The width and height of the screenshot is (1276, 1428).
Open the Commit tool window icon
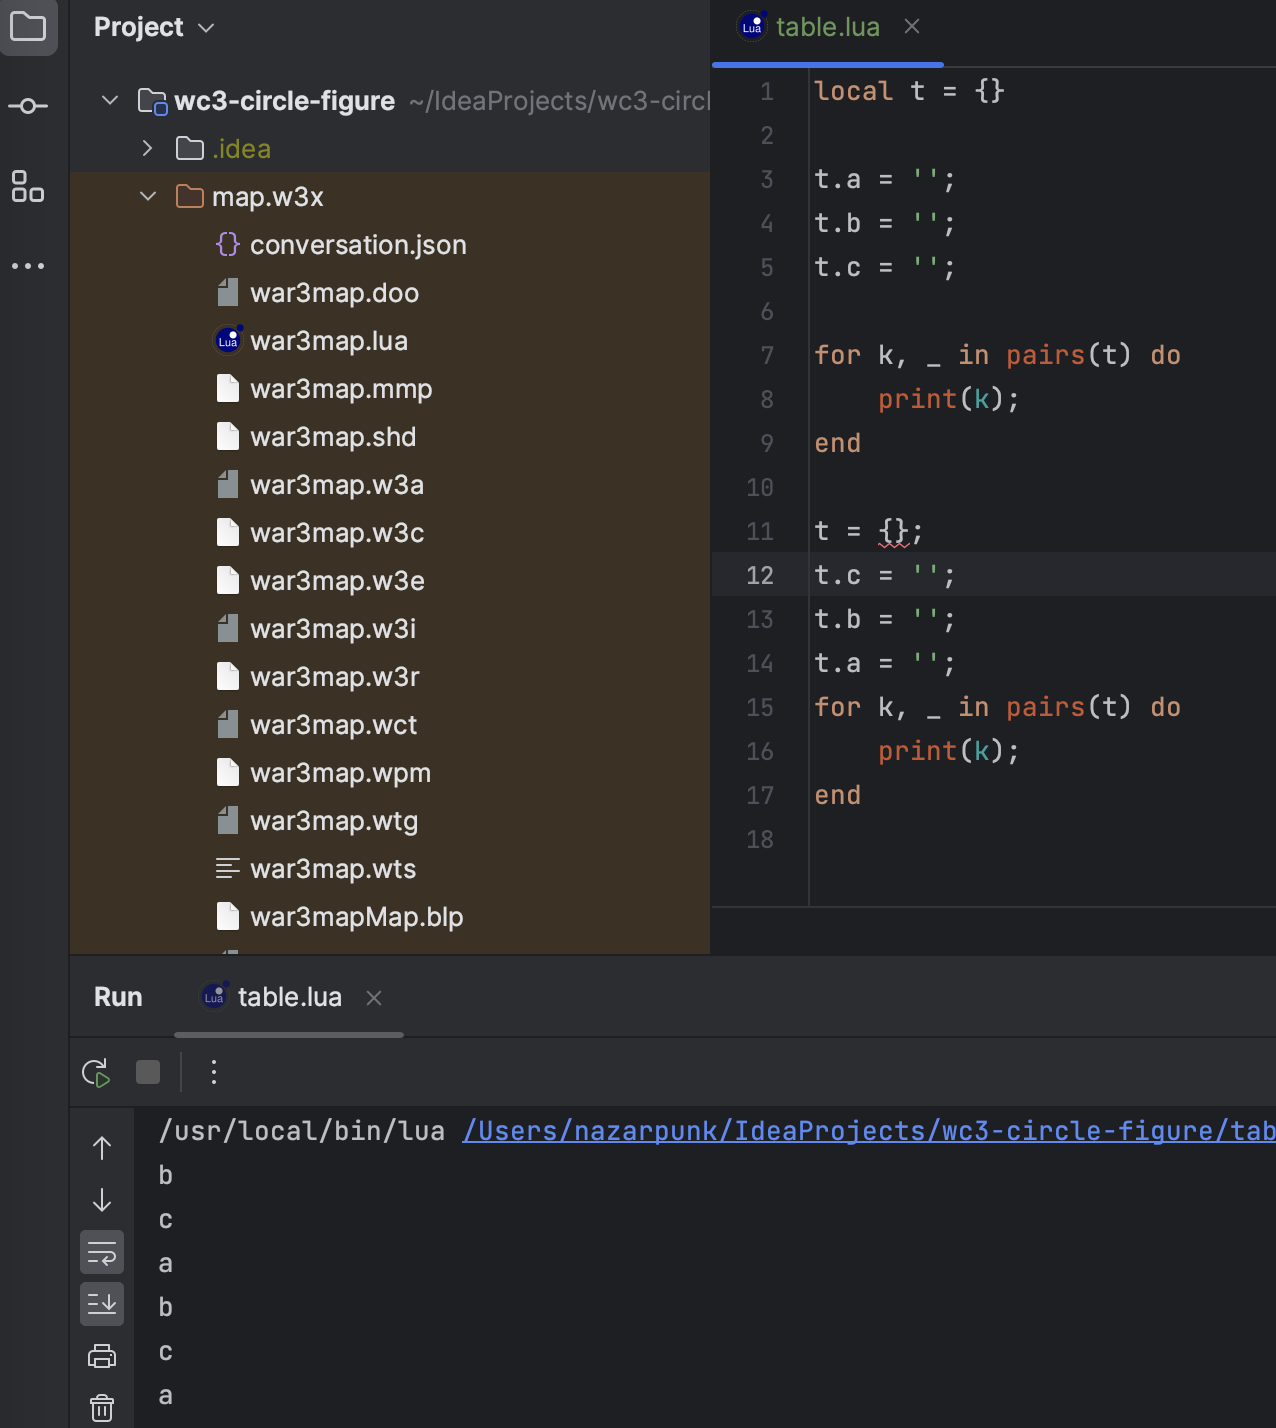pyautogui.click(x=28, y=106)
